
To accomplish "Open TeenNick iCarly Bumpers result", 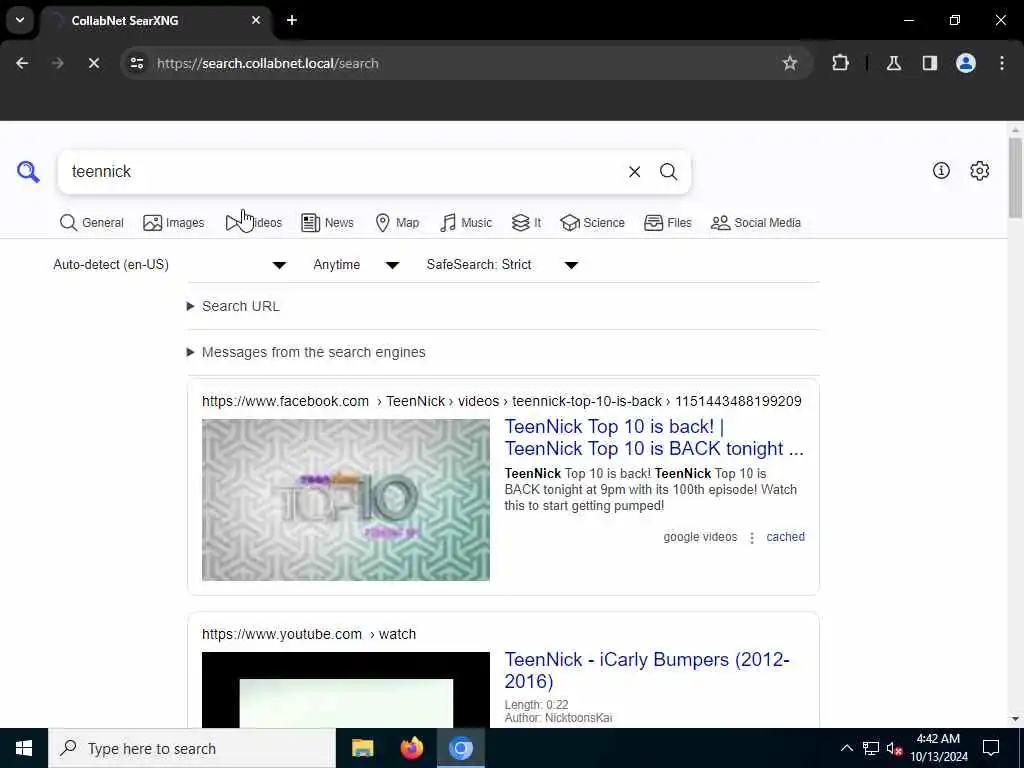I will [x=647, y=670].
